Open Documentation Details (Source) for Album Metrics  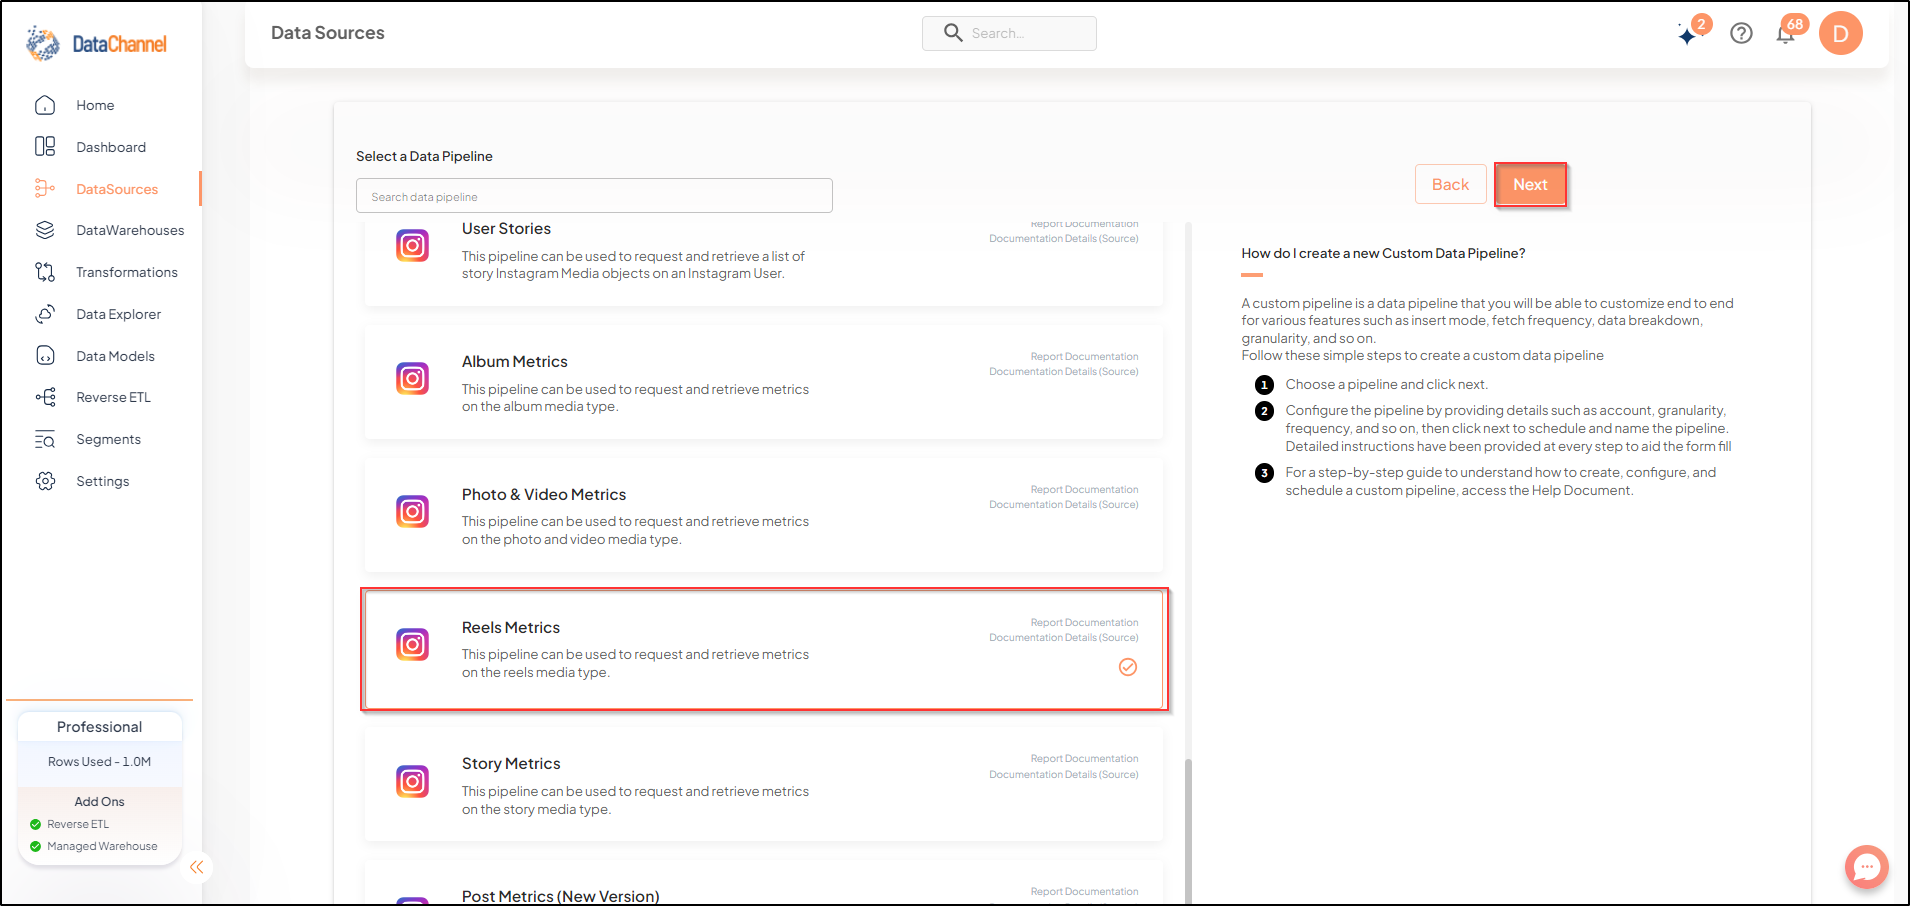1064,371
